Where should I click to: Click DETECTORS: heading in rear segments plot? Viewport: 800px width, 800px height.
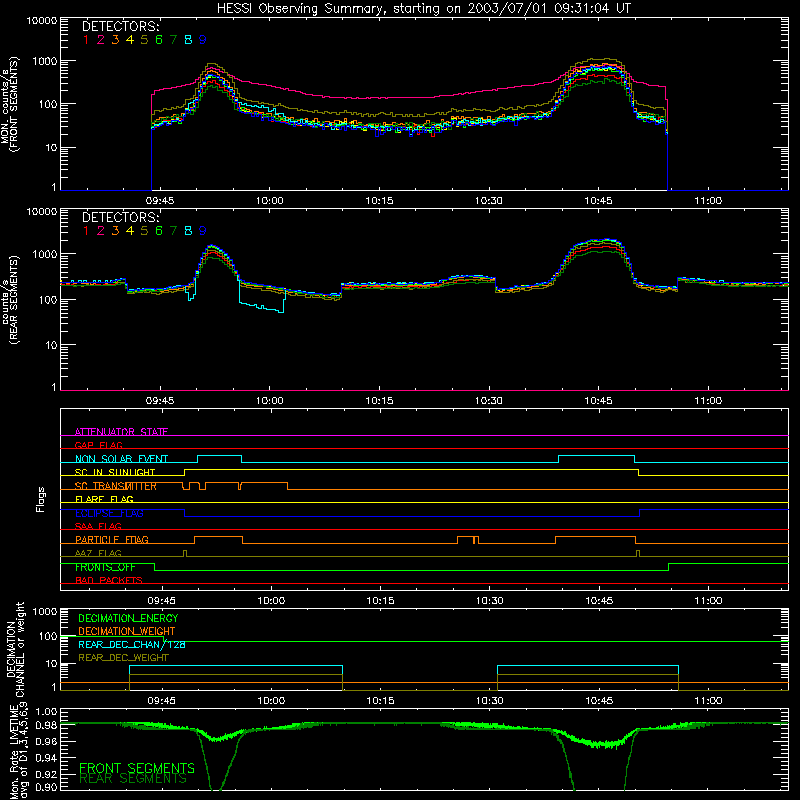pyautogui.click(x=121, y=217)
